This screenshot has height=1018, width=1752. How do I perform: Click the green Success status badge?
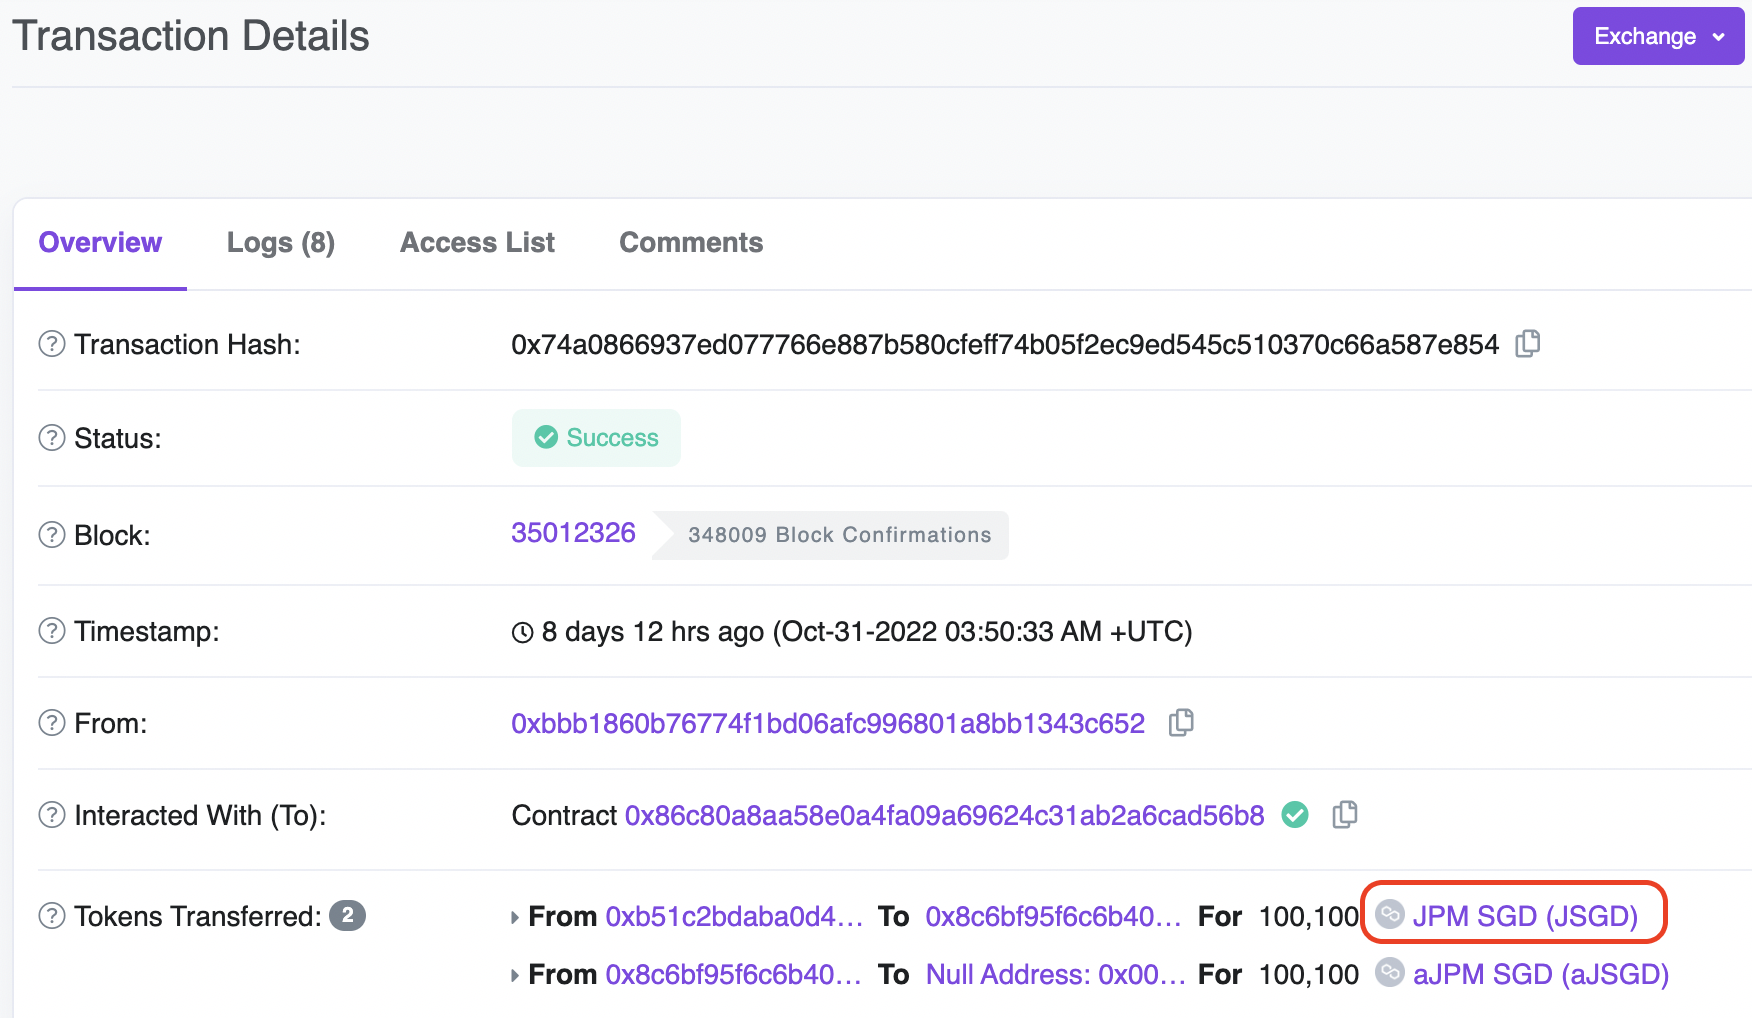(596, 438)
